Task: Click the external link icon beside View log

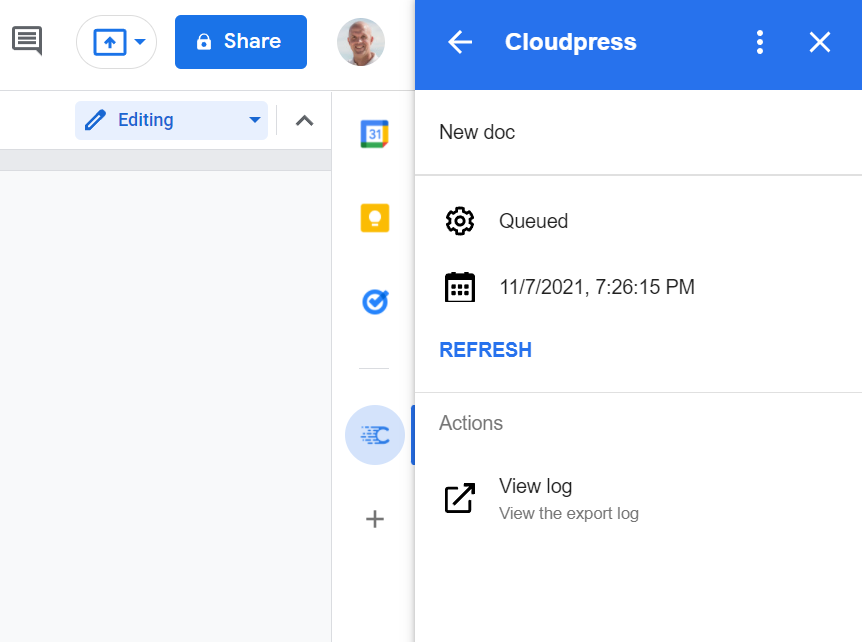Action: point(460,498)
